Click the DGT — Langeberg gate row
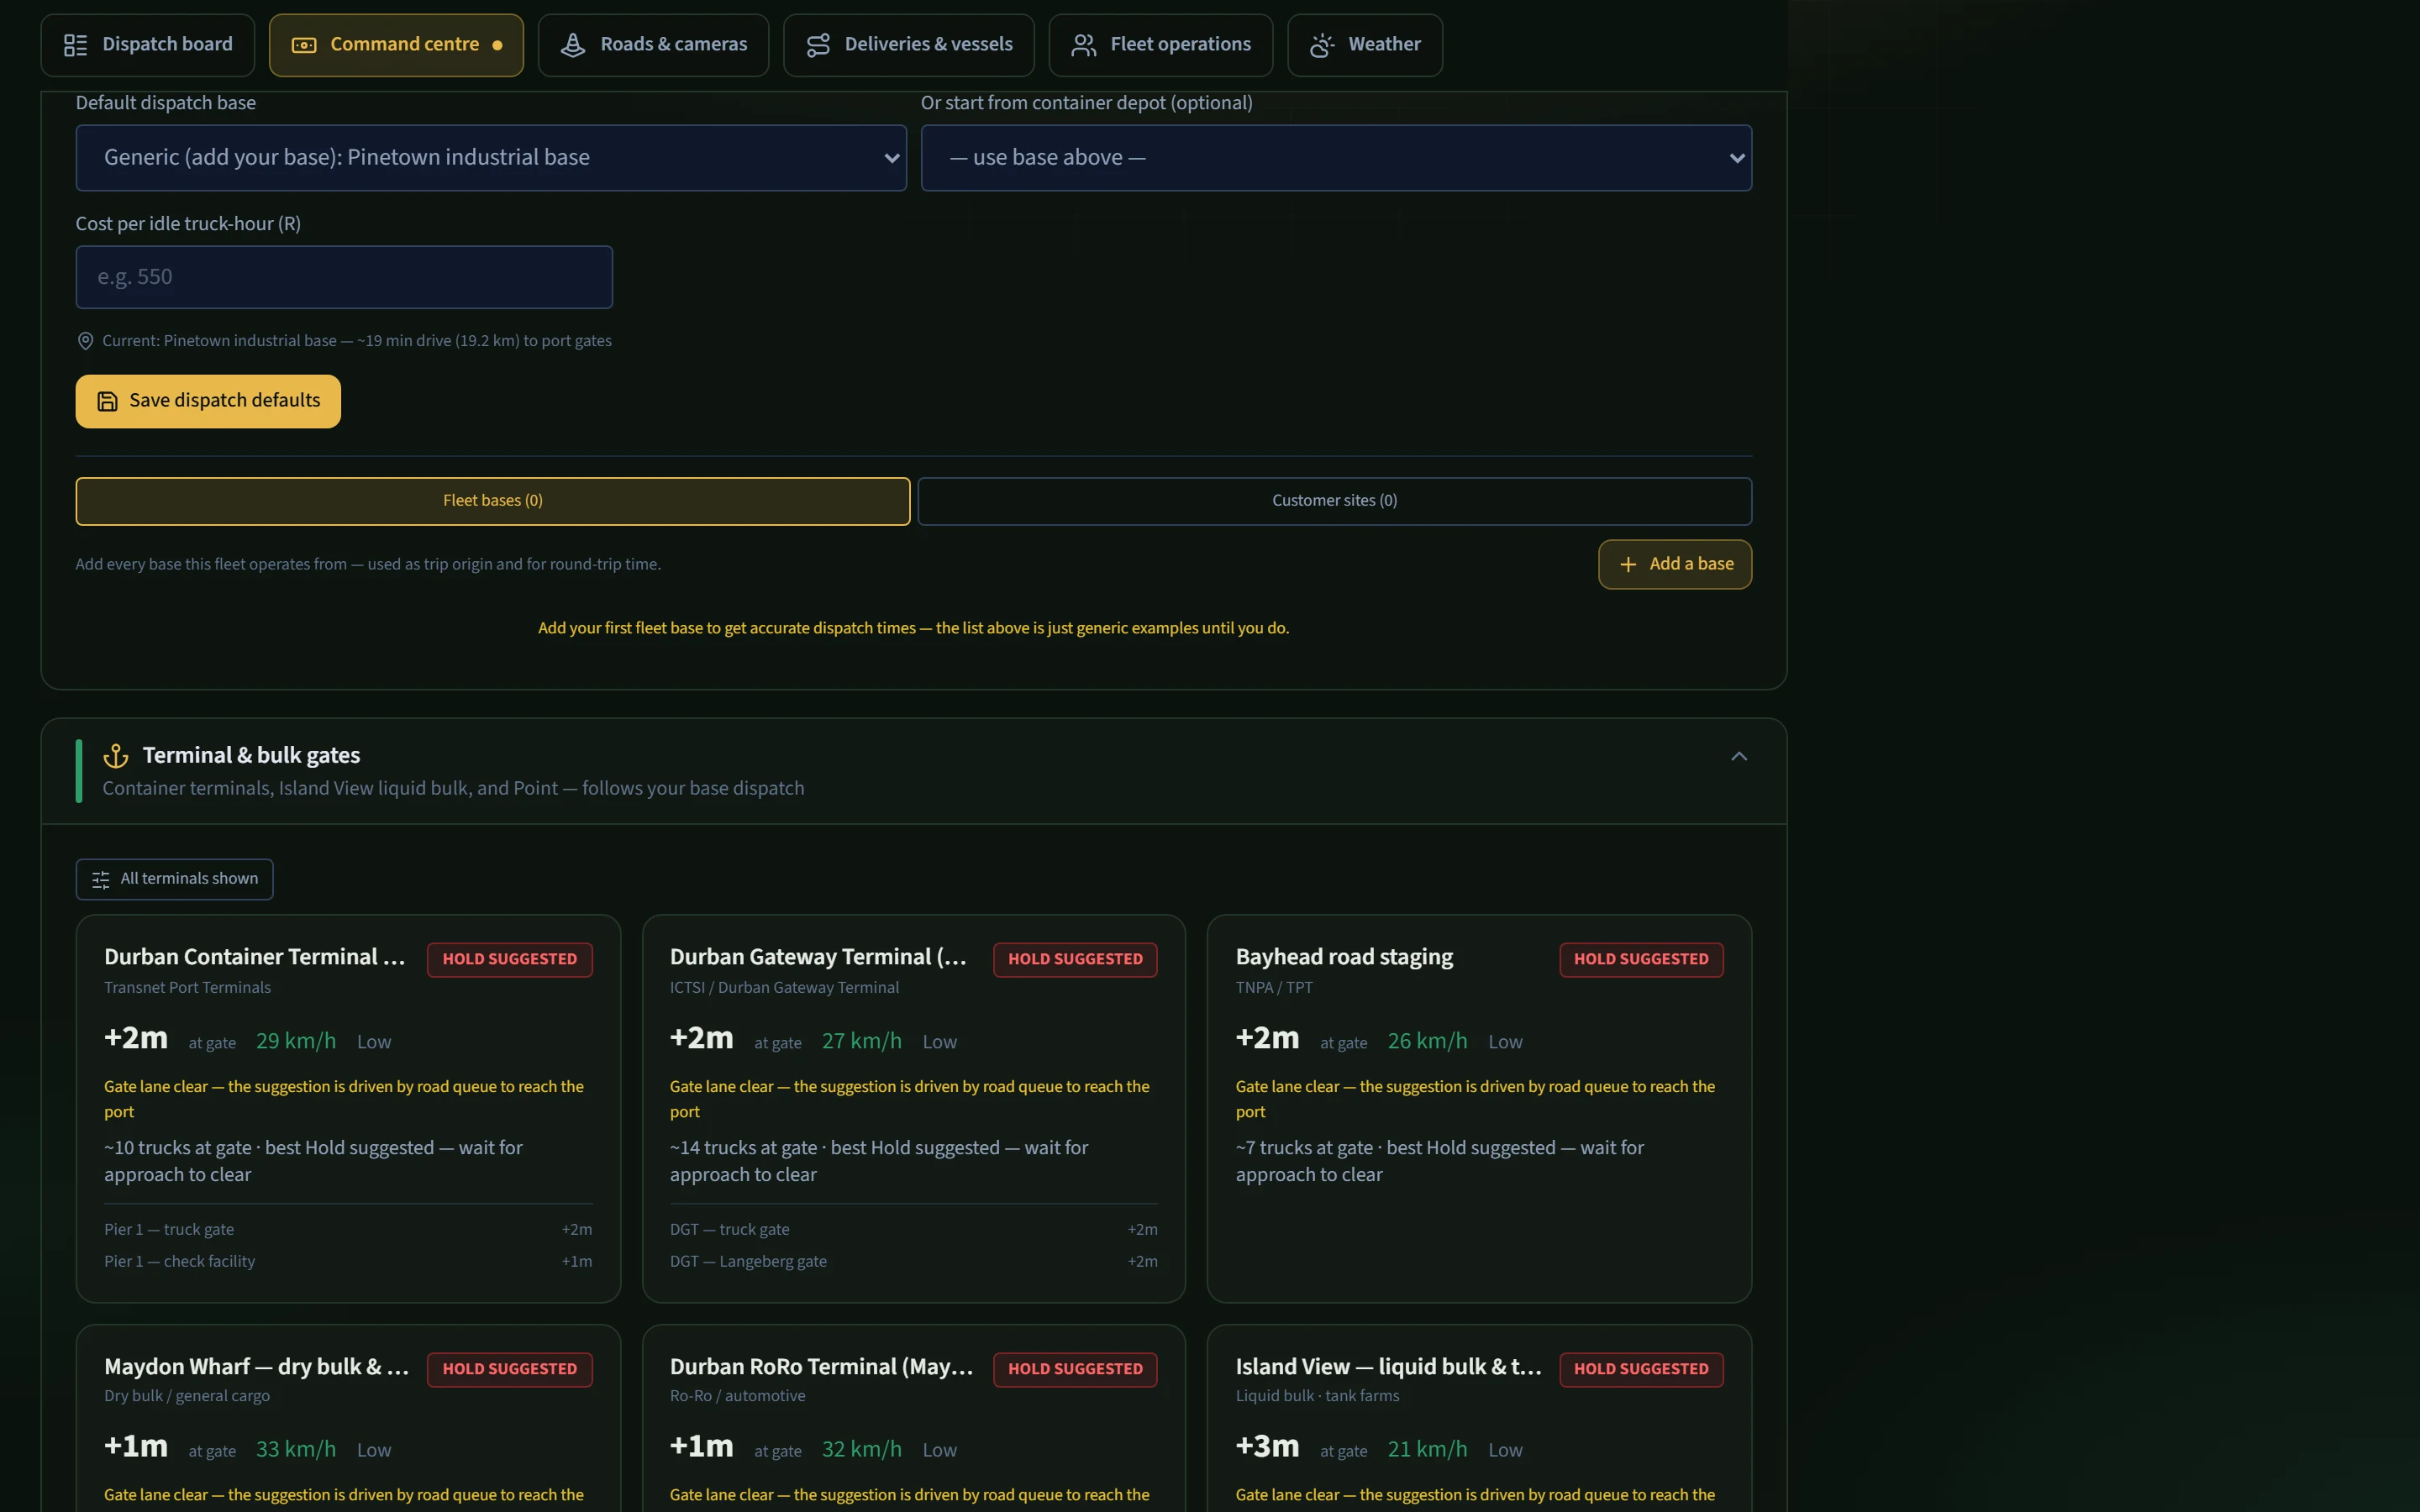Screen dimensions: 2420x1512 pos(913,1262)
